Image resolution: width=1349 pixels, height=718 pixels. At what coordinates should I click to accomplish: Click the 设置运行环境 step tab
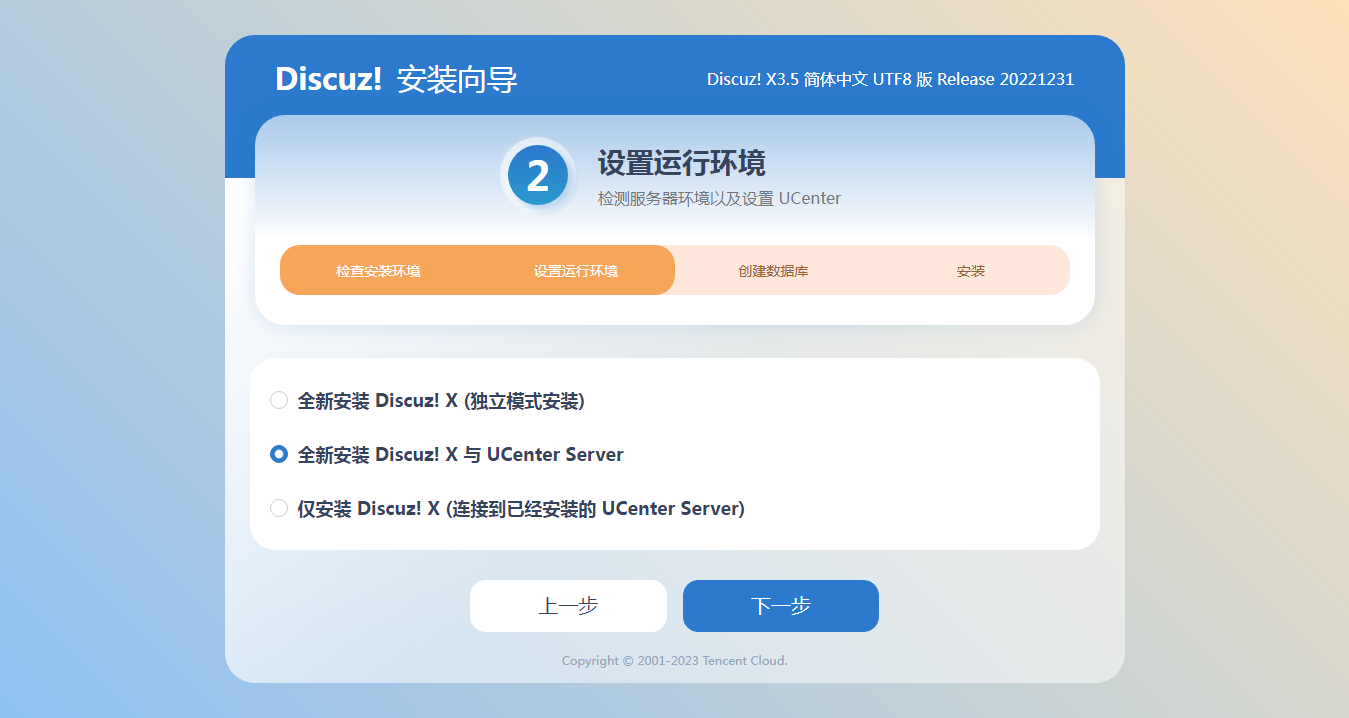[576, 270]
